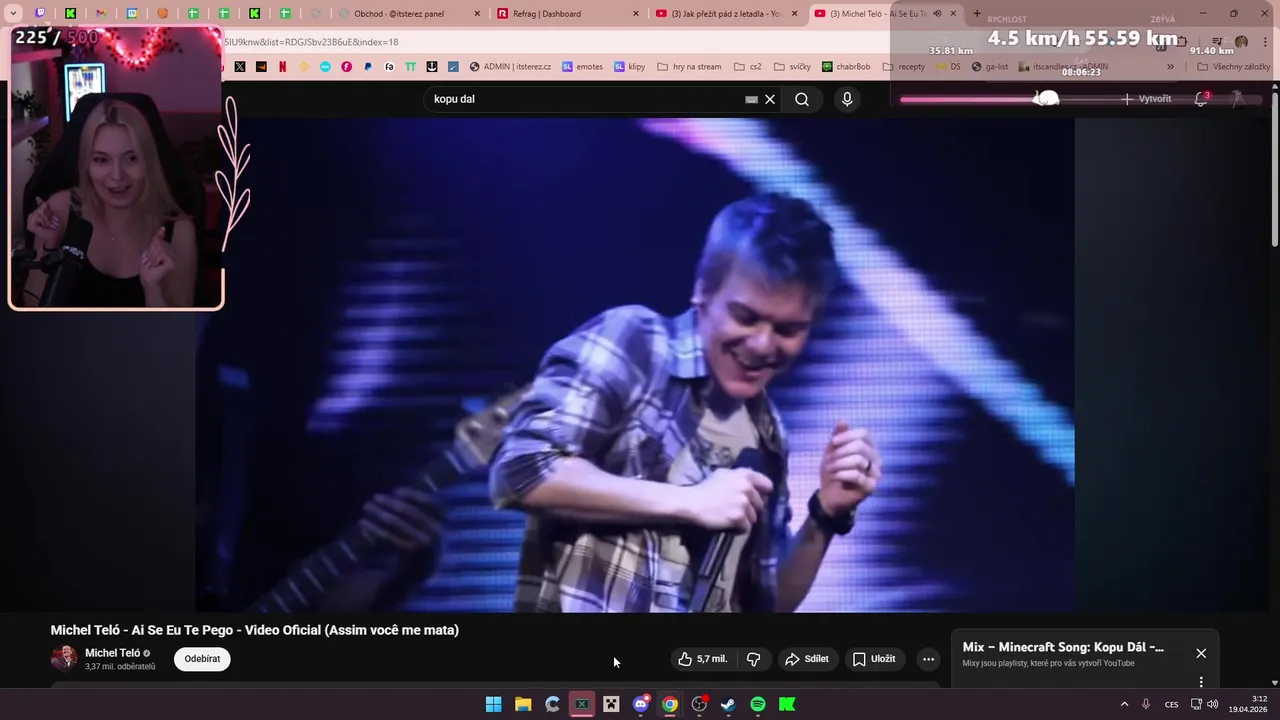The width and height of the screenshot is (1280, 720).
Task: Open the 'recepty' bookmarks folder
Action: point(903,67)
